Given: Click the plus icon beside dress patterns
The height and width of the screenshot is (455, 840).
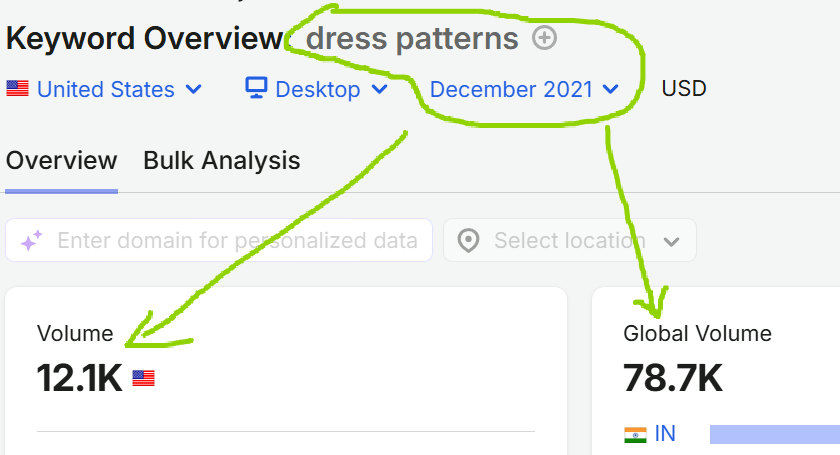Looking at the screenshot, I should tap(544, 38).
